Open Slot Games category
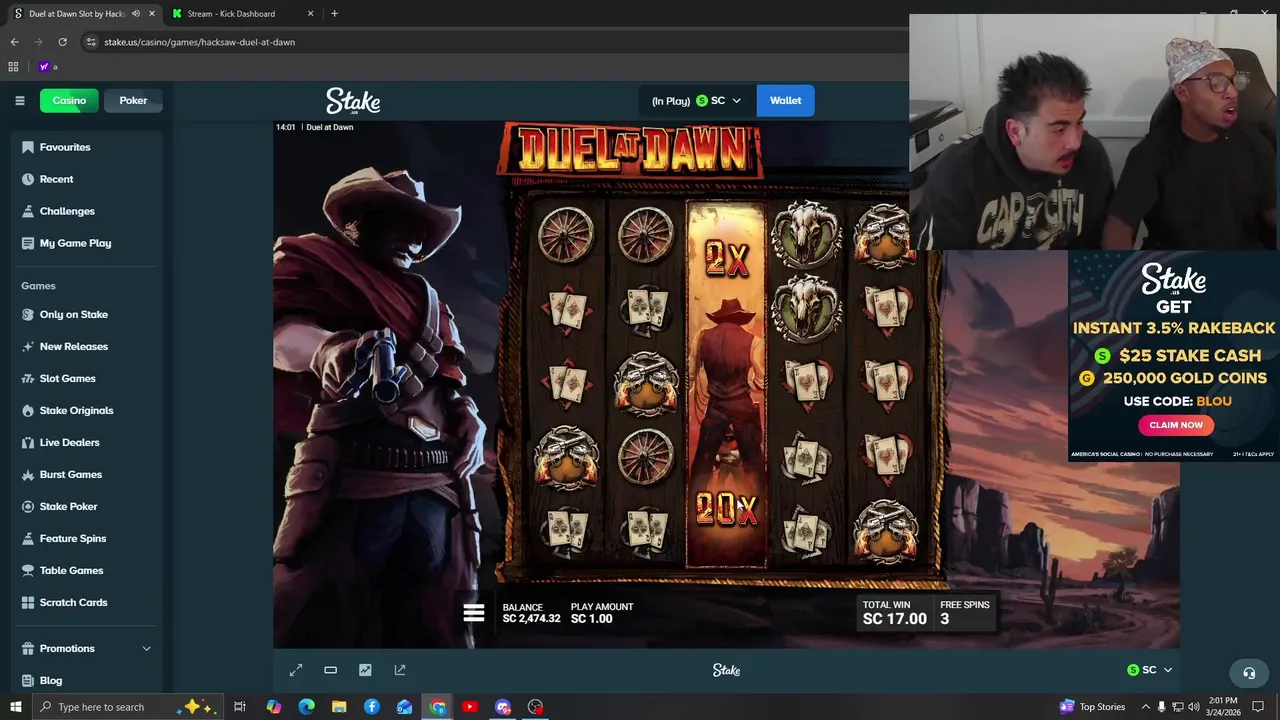Viewport: 1280px width, 720px height. pos(67,378)
